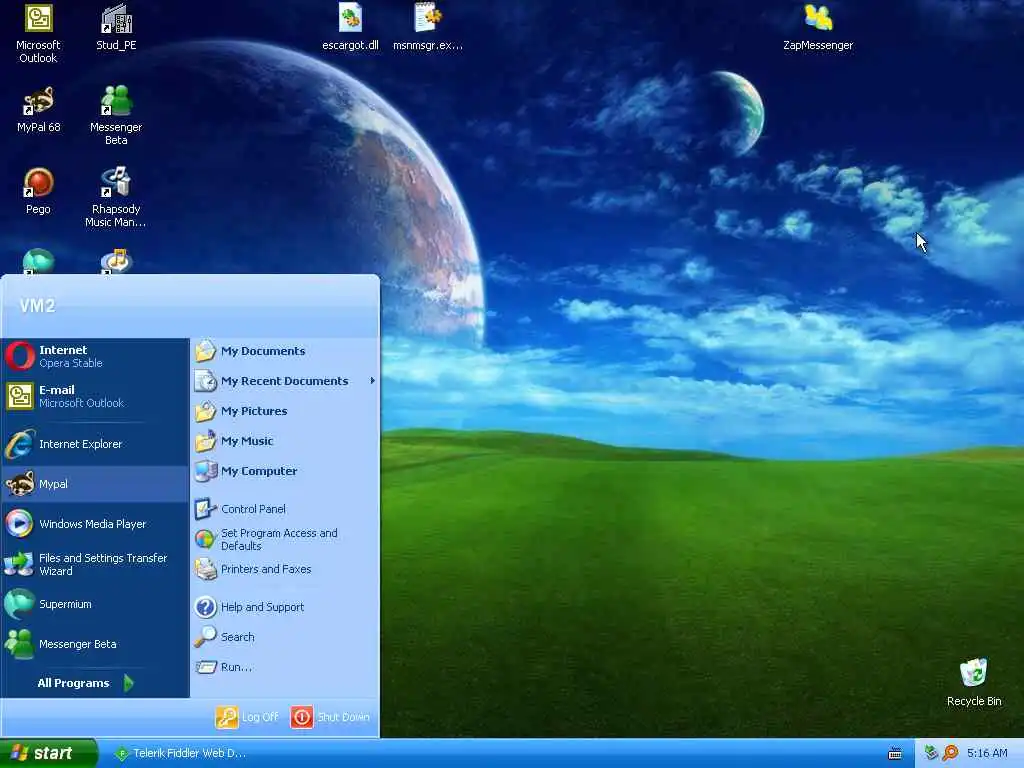This screenshot has height=768, width=1024.
Task: Select the half-hidden teal globe desktop icon
Action: point(38,261)
